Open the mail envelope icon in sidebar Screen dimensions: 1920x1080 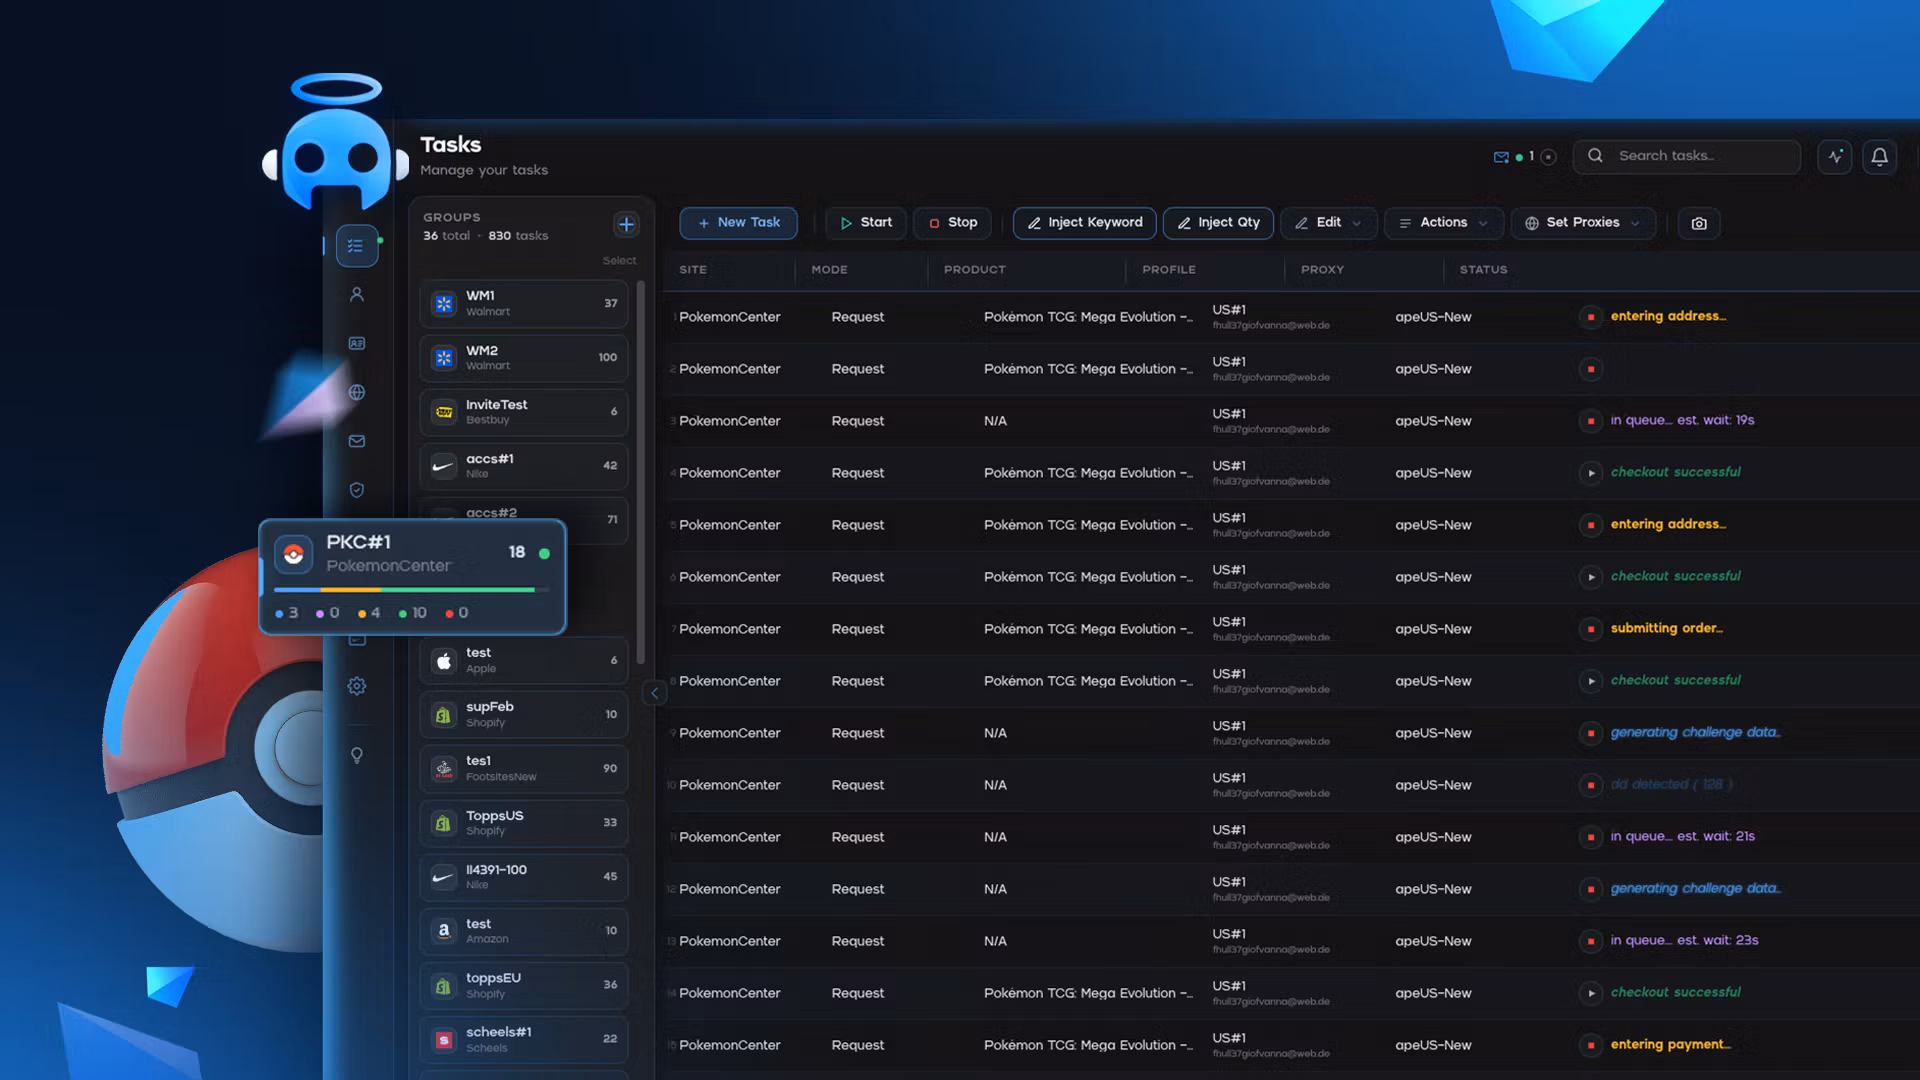(356, 441)
